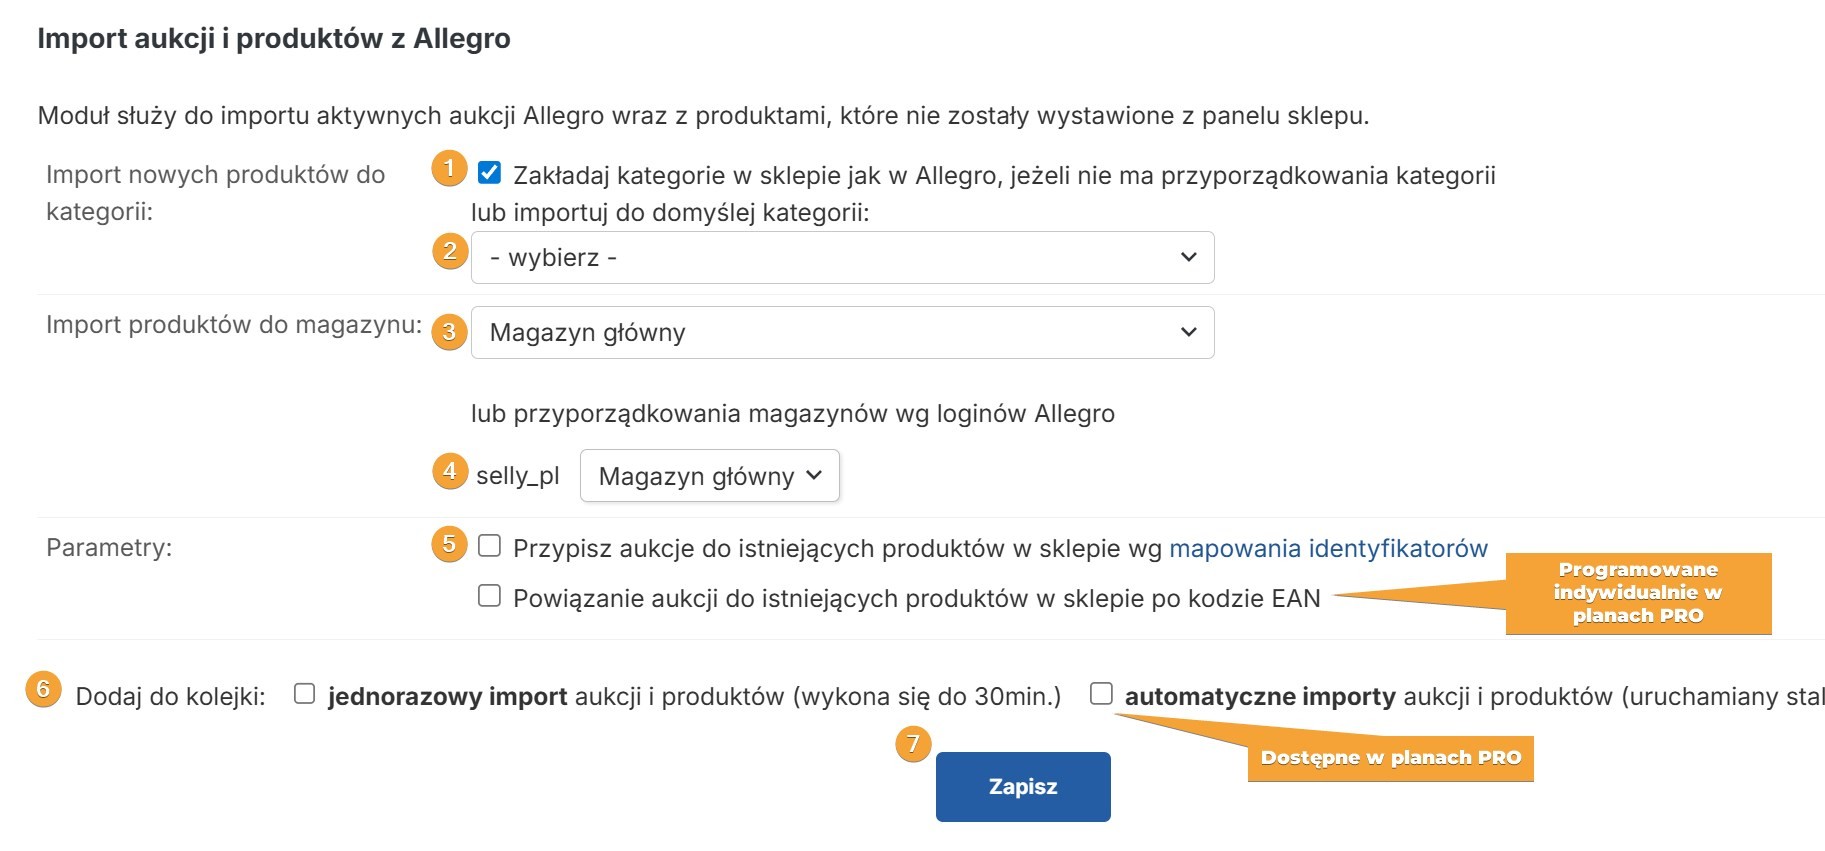Enable 'automatyczne importy' checkbox

[1101, 694]
